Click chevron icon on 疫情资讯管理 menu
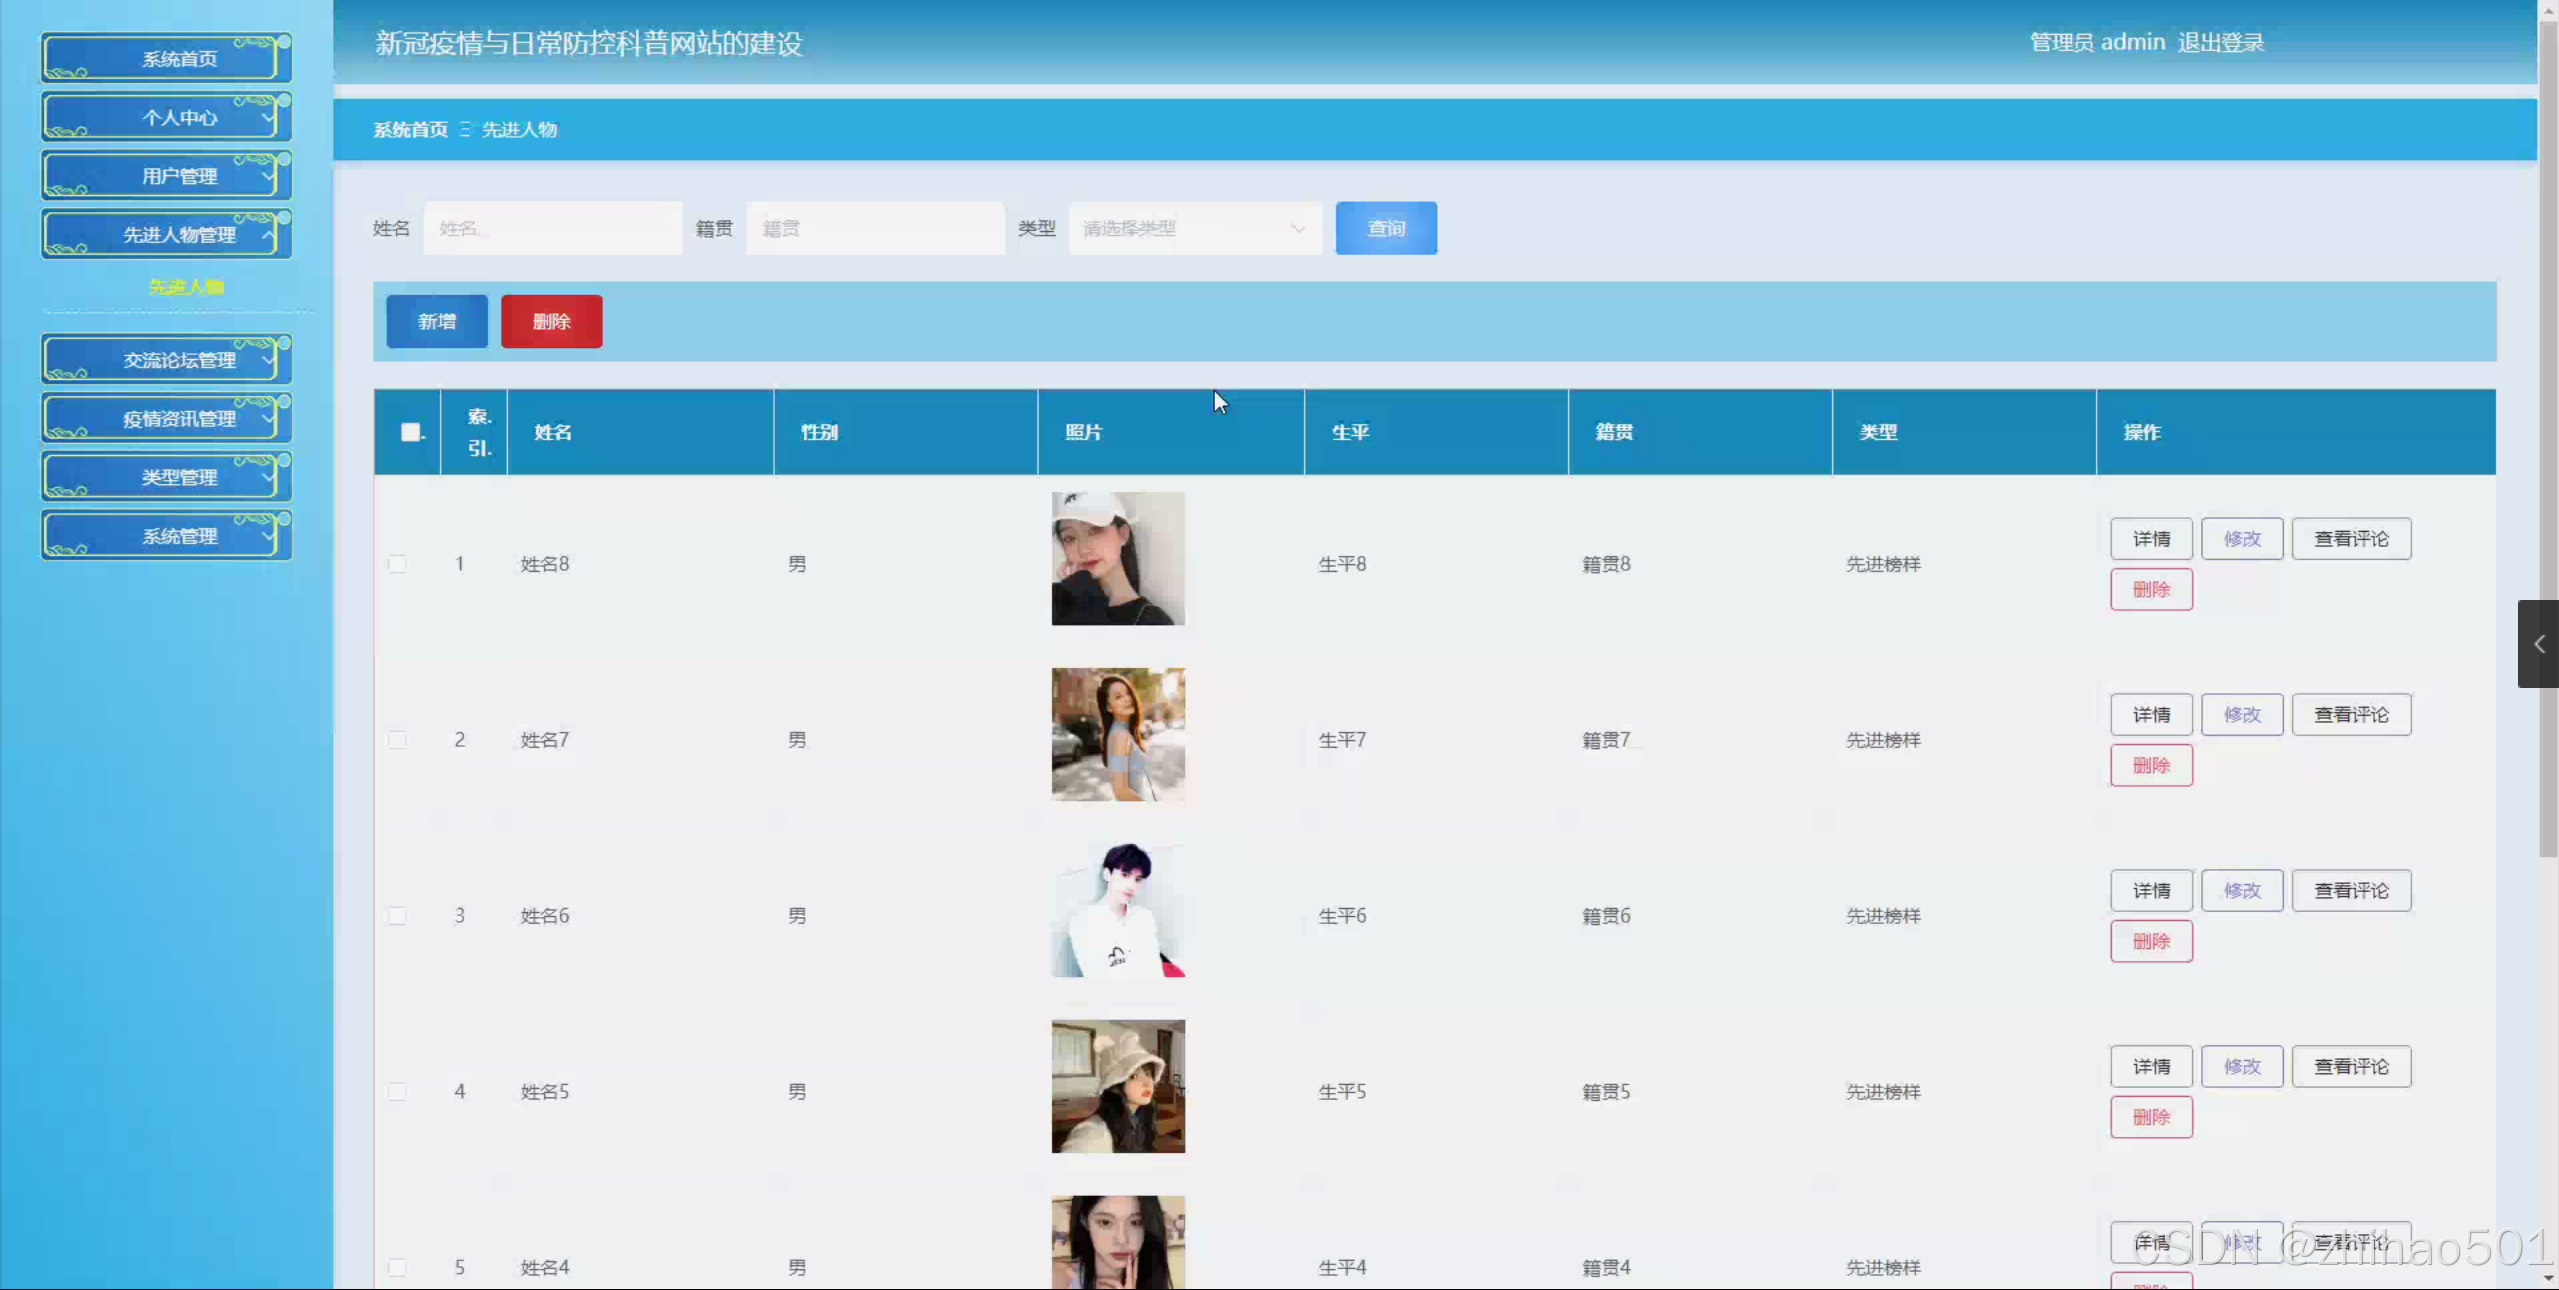 tap(267, 419)
